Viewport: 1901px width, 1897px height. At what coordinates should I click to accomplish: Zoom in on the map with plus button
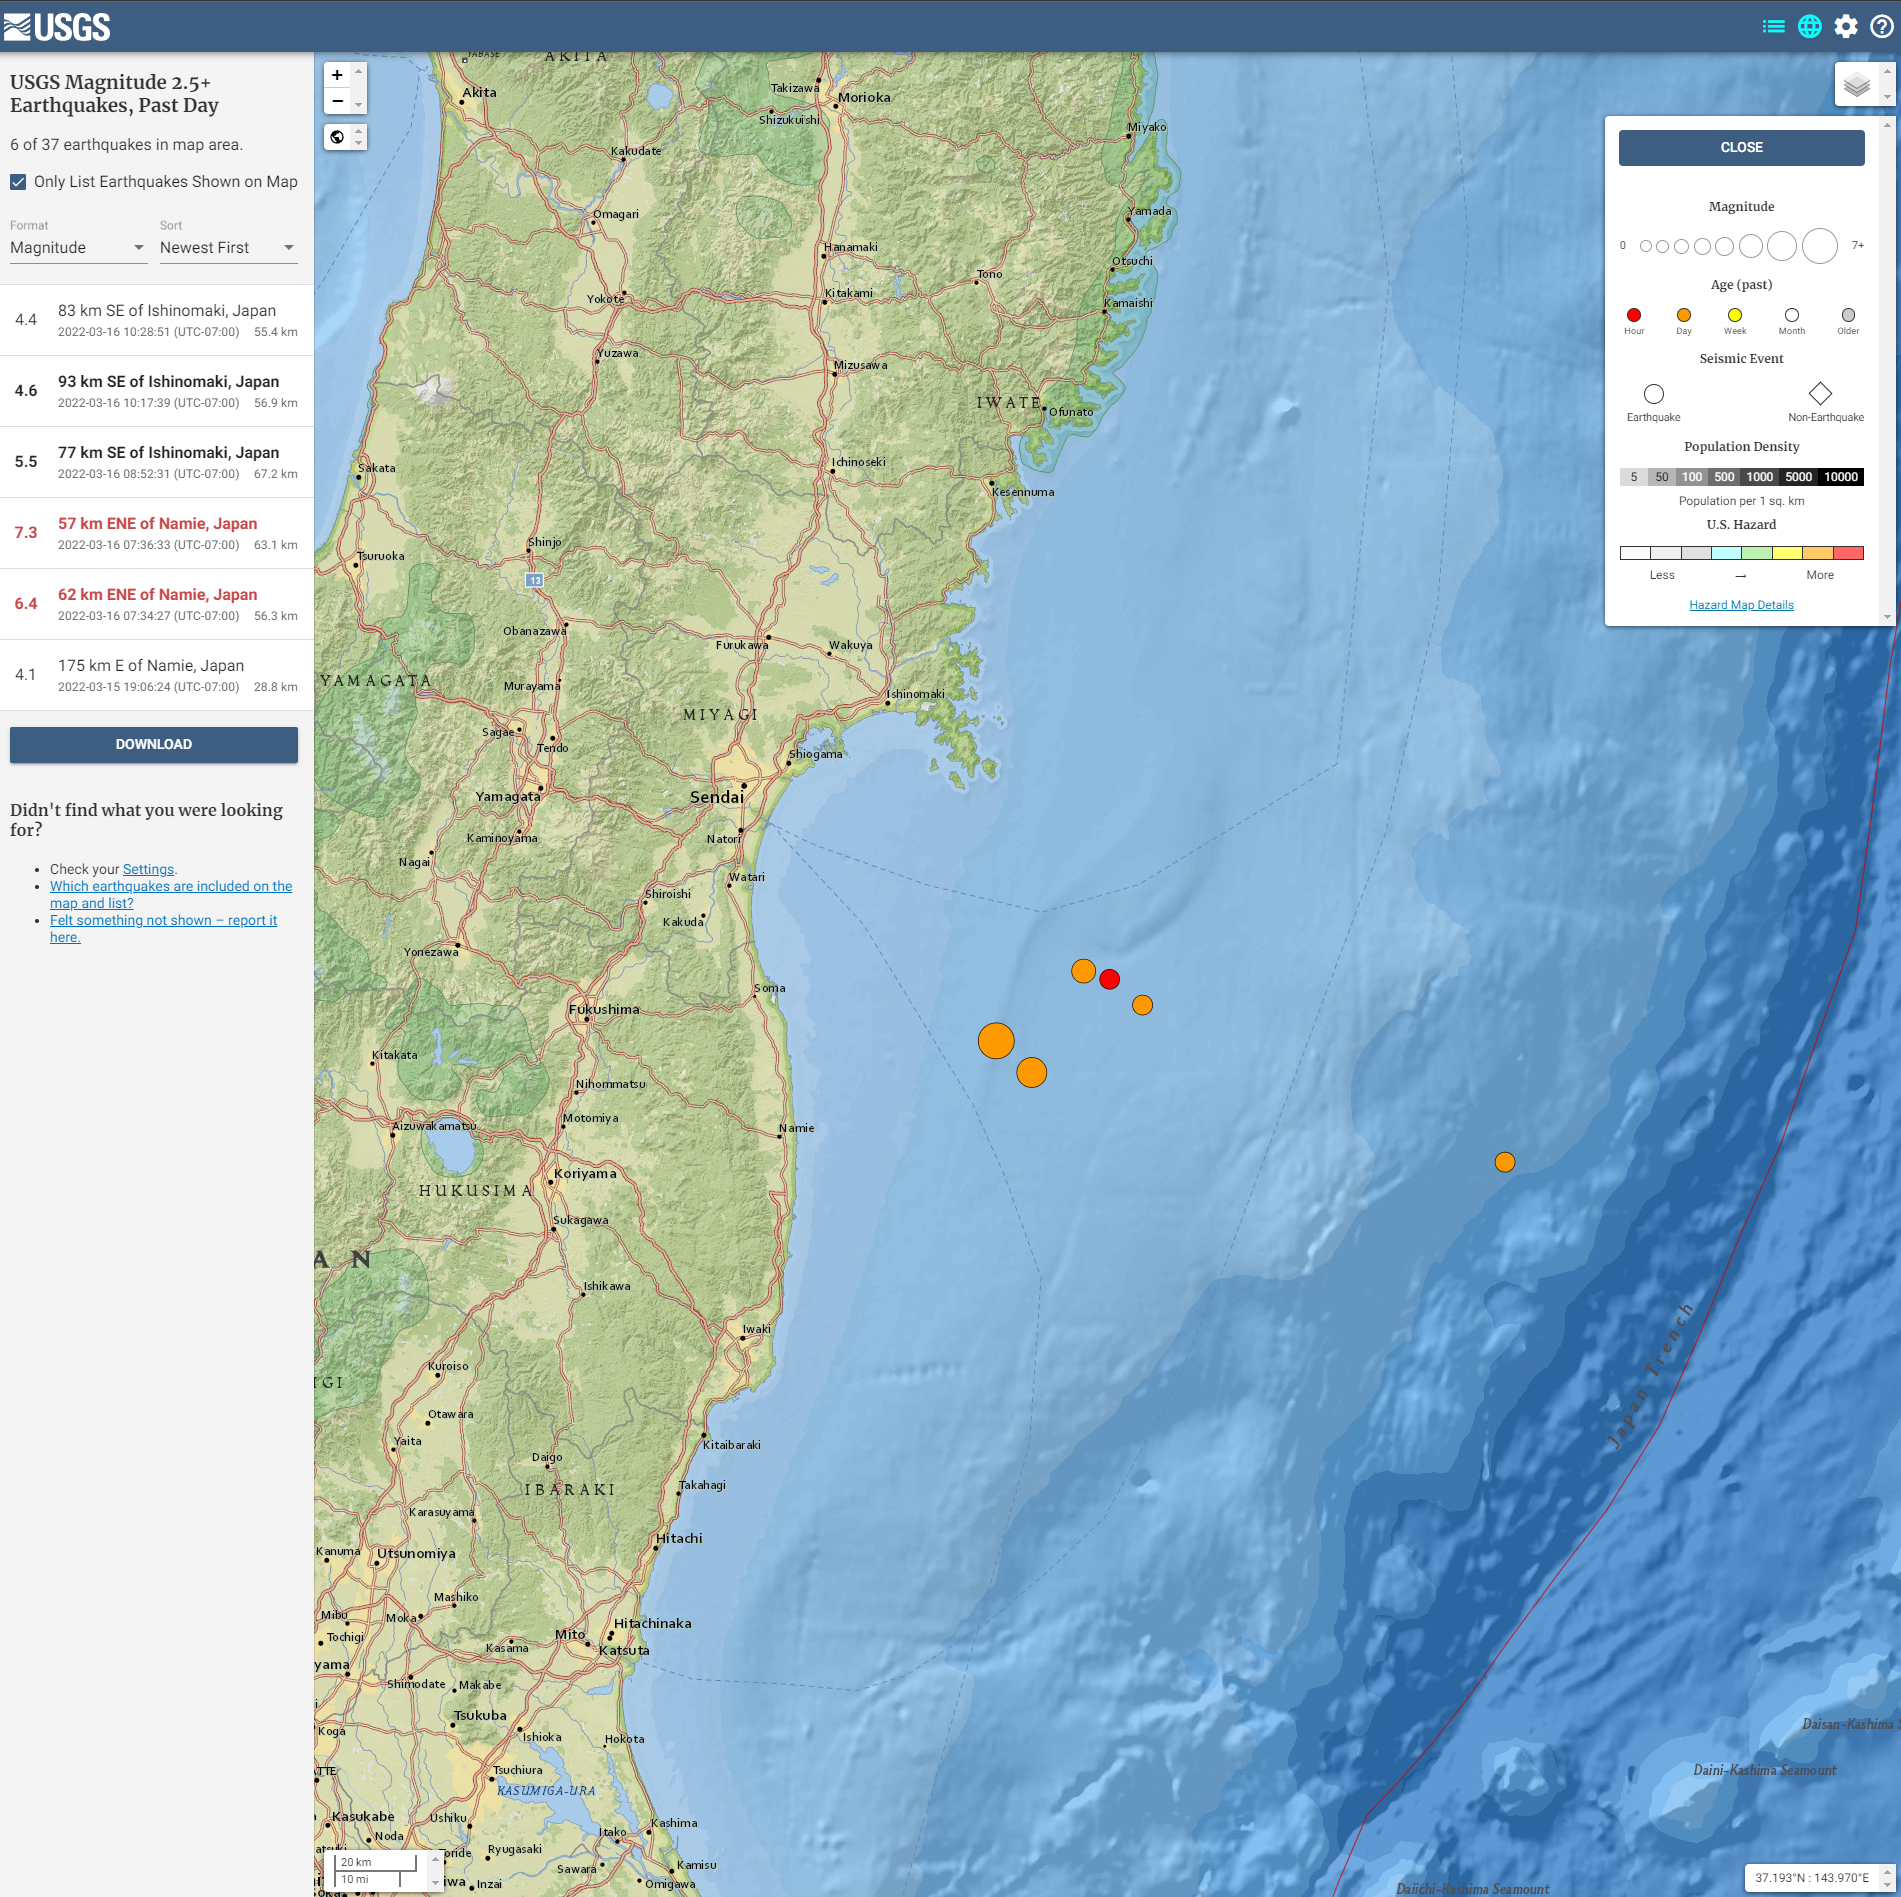point(338,75)
